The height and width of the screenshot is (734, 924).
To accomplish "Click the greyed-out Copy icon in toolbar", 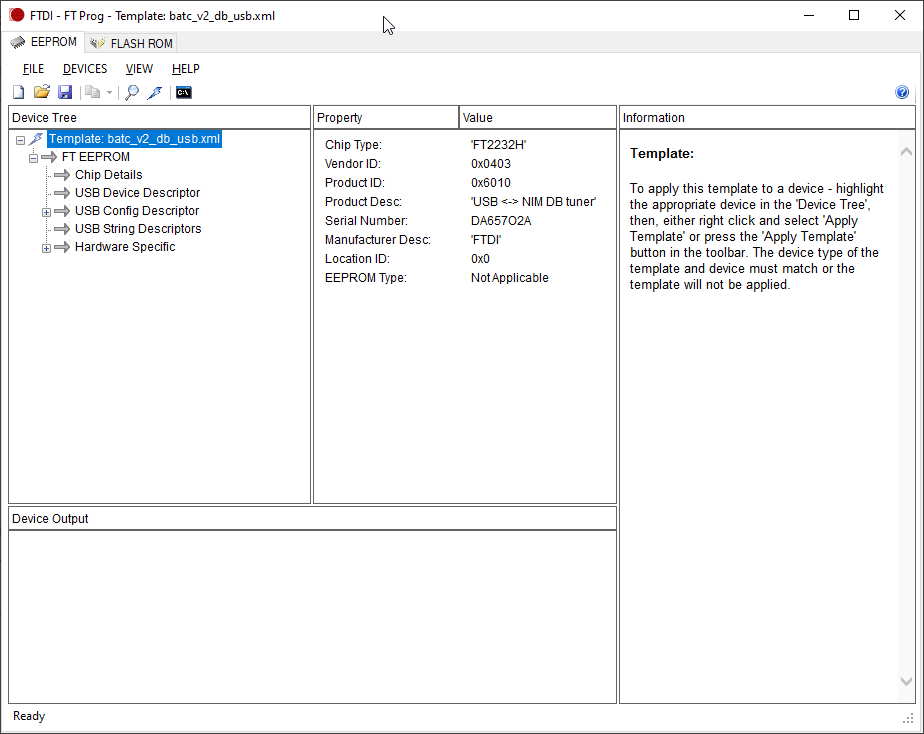I will click(92, 92).
